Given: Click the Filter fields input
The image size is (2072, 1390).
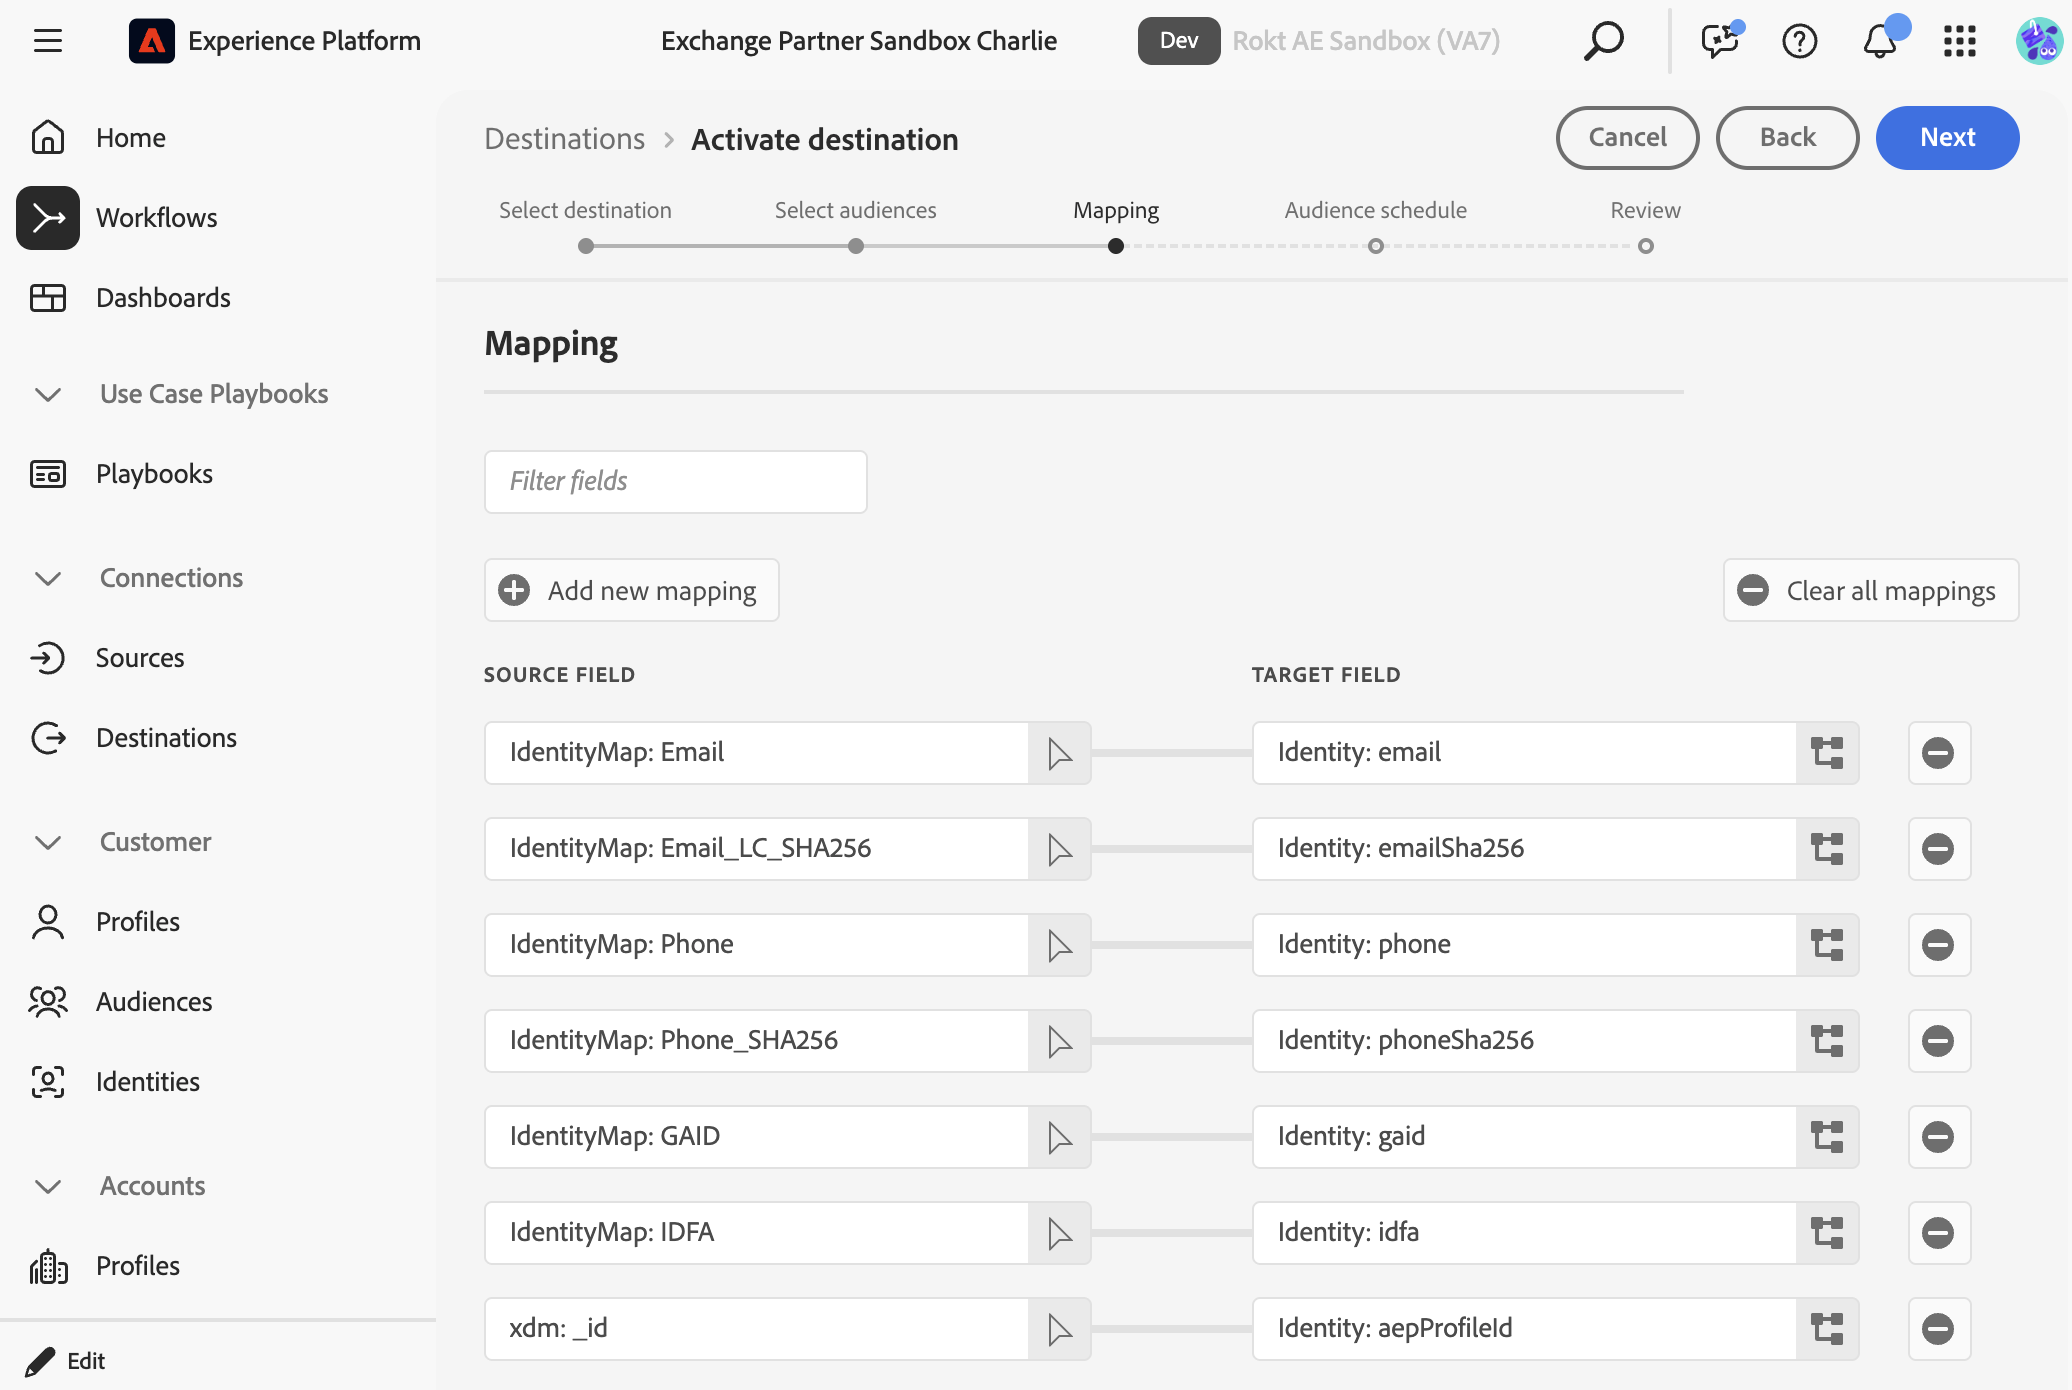Looking at the screenshot, I should [x=676, y=482].
